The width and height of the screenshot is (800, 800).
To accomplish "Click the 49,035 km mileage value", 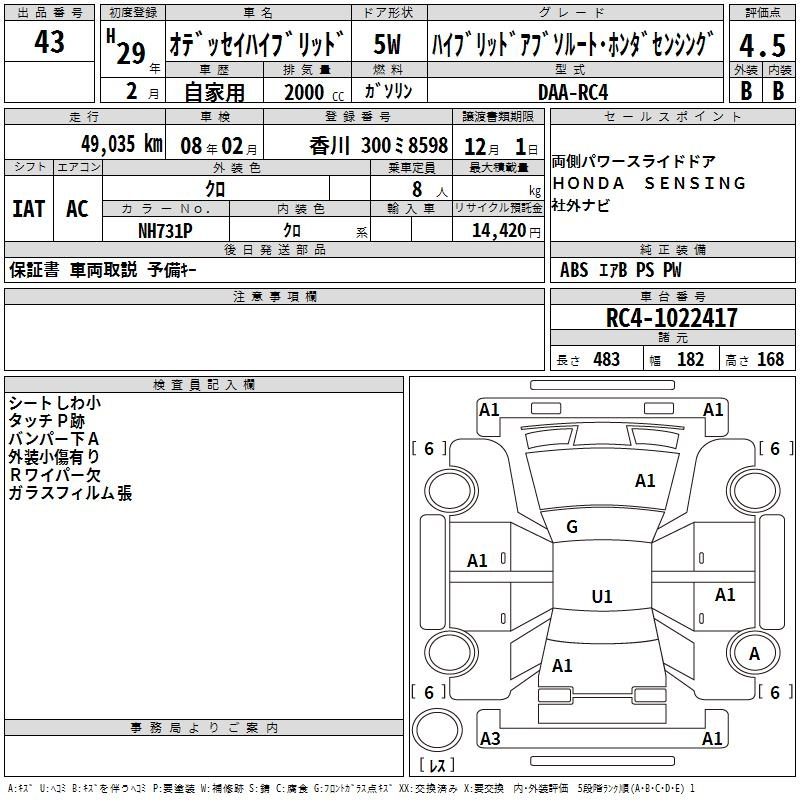I will (x=107, y=144).
